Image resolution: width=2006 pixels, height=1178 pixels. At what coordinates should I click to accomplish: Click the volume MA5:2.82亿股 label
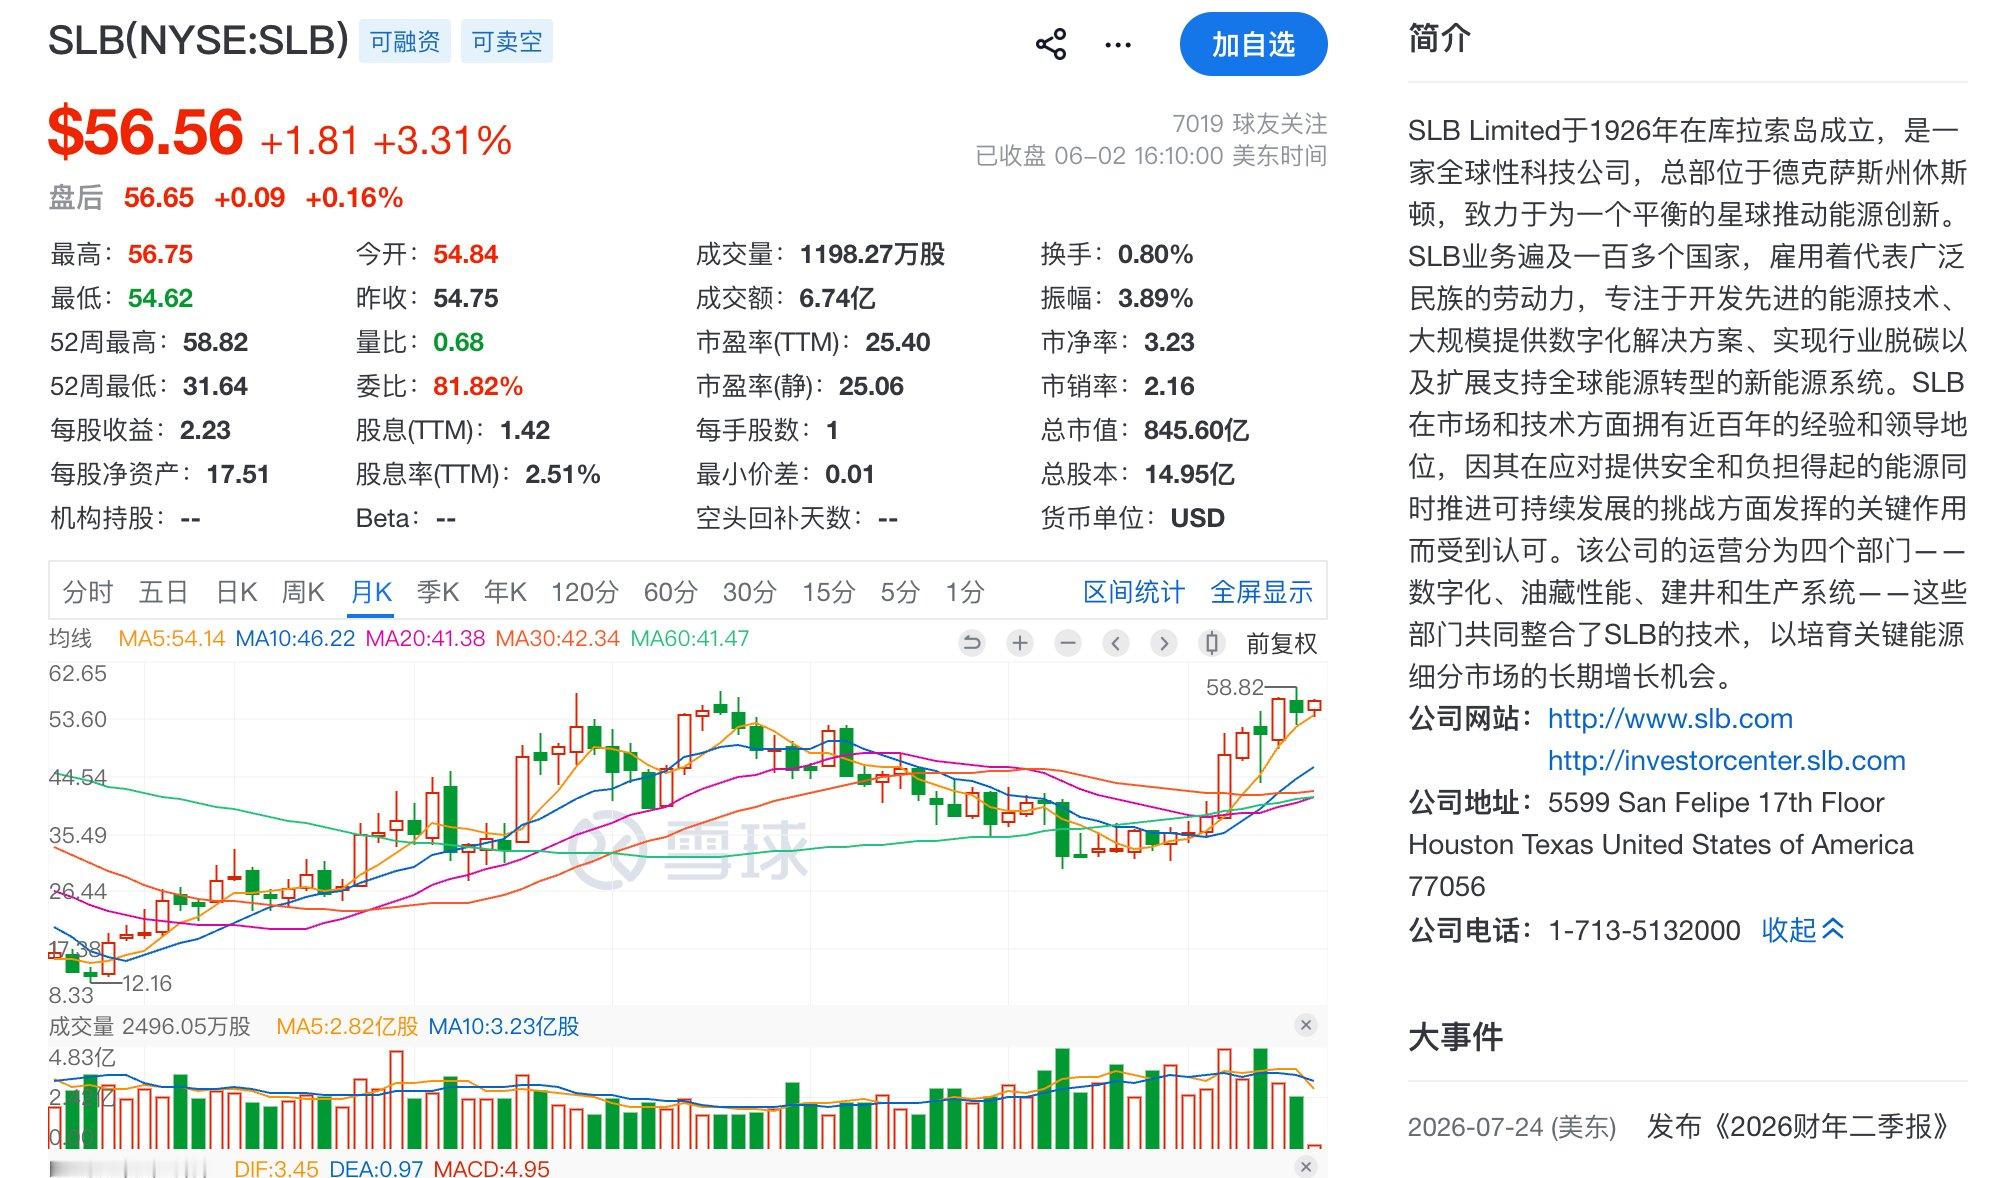[347, 1026]
